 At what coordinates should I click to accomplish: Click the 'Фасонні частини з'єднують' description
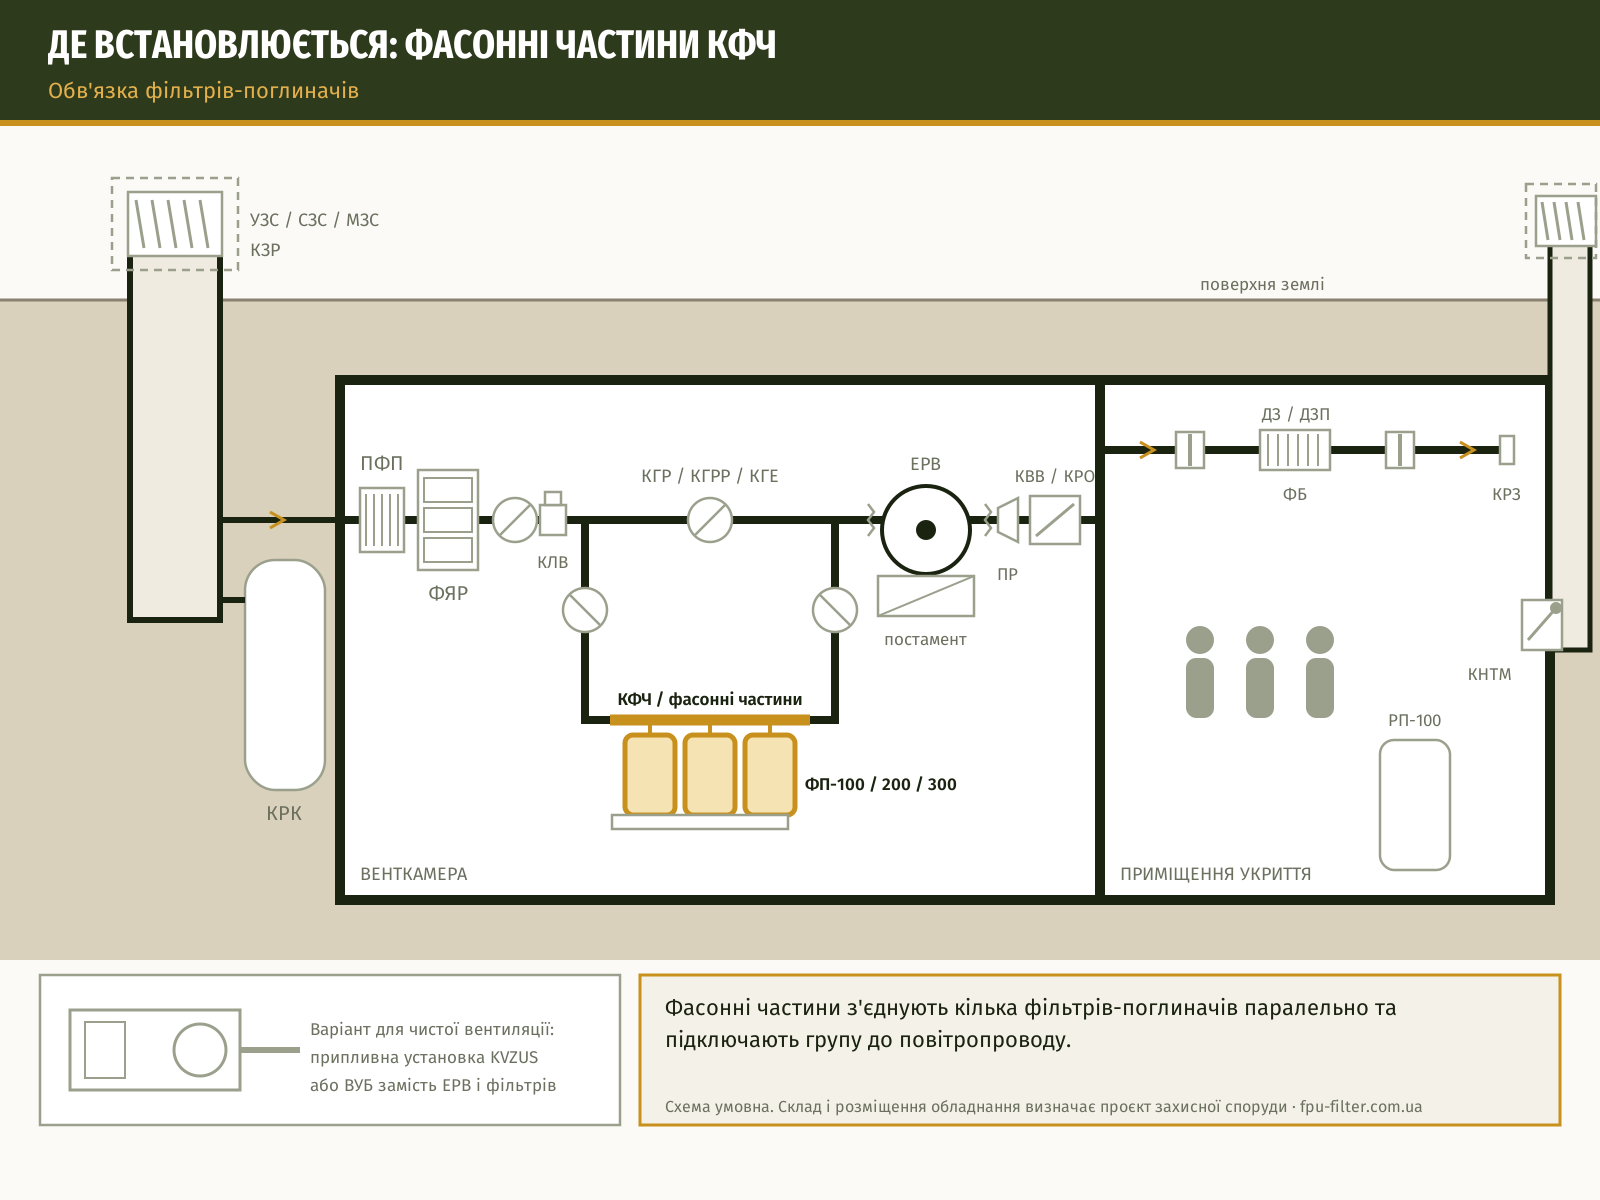coord(1030,1023)
